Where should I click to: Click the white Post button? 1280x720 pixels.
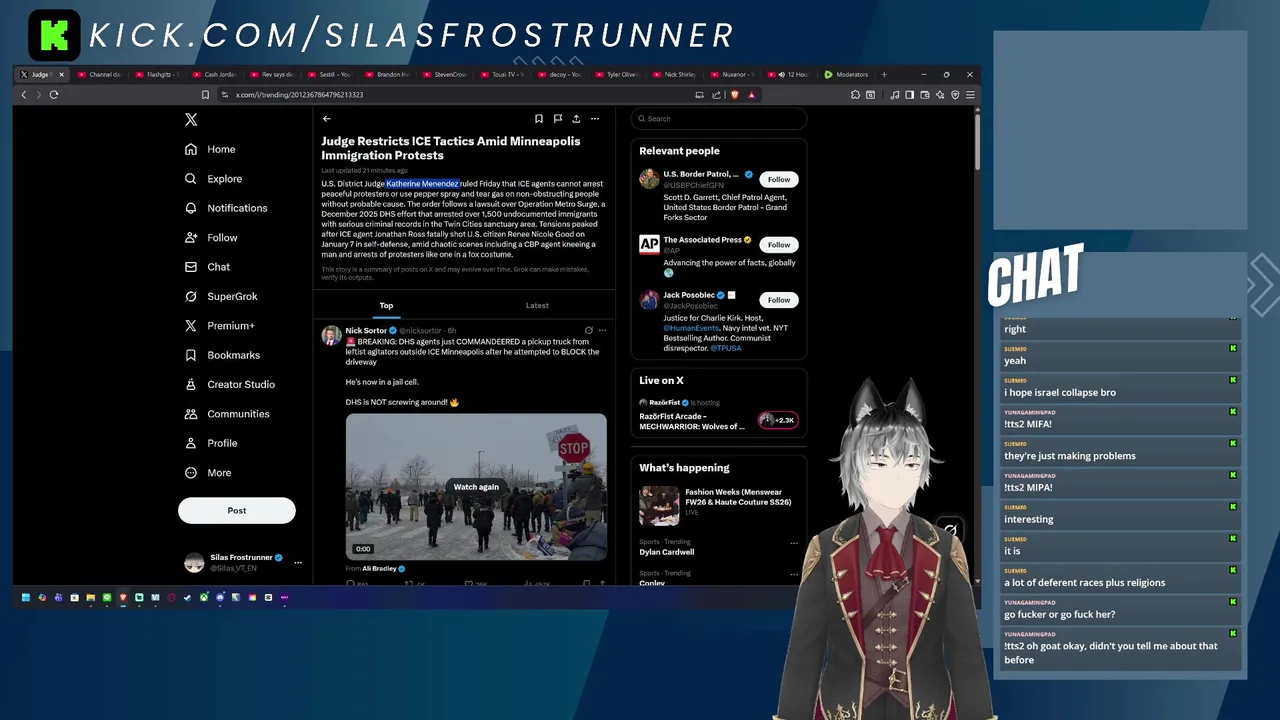[237, 510]
